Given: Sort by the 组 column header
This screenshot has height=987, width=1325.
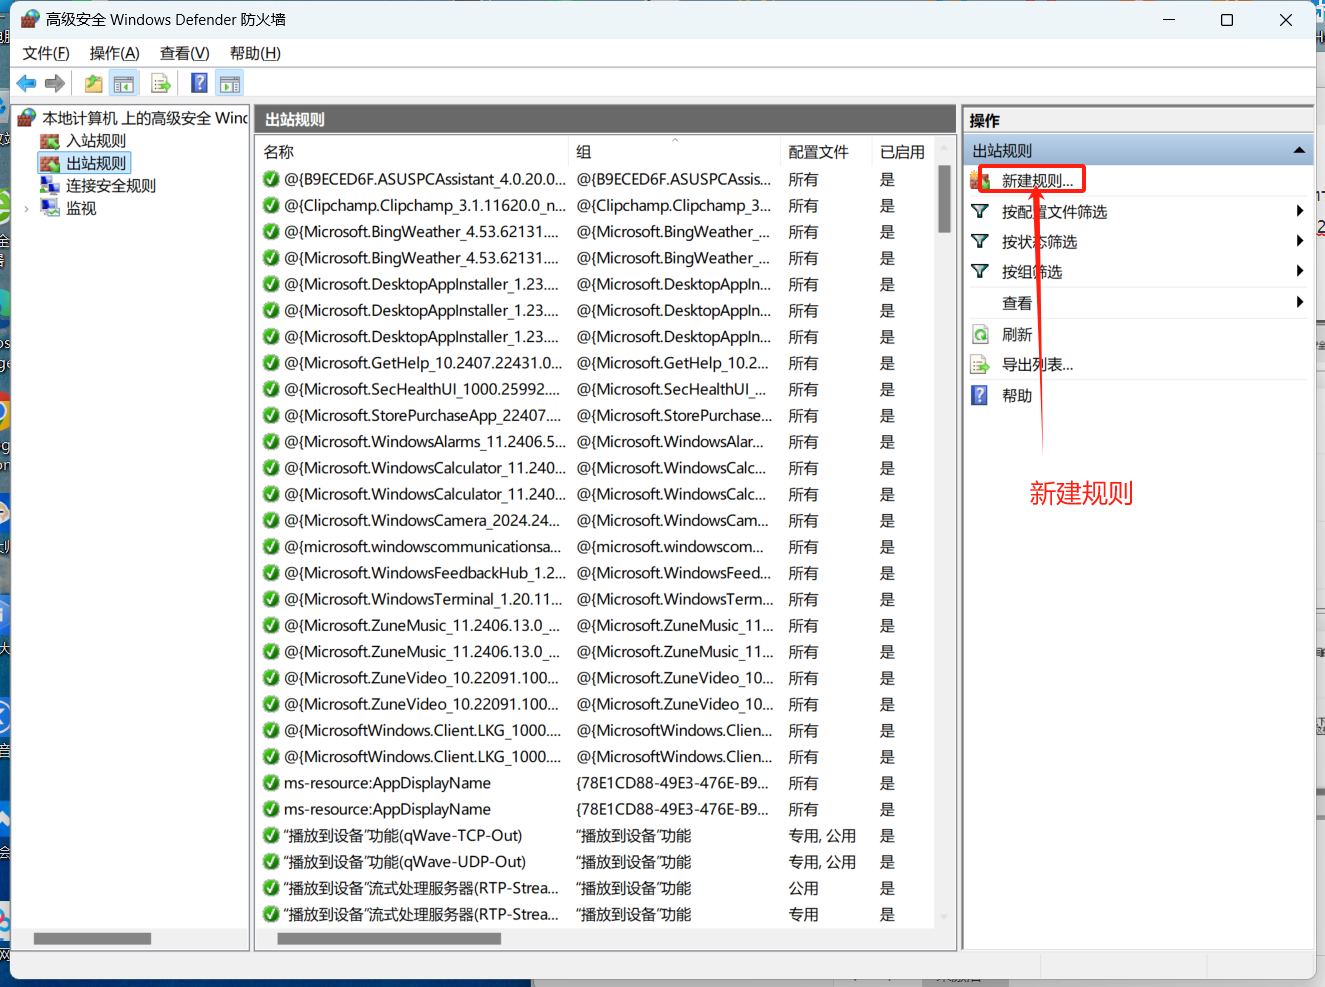Looking at the screenshot, I should [x=674, y=152].
